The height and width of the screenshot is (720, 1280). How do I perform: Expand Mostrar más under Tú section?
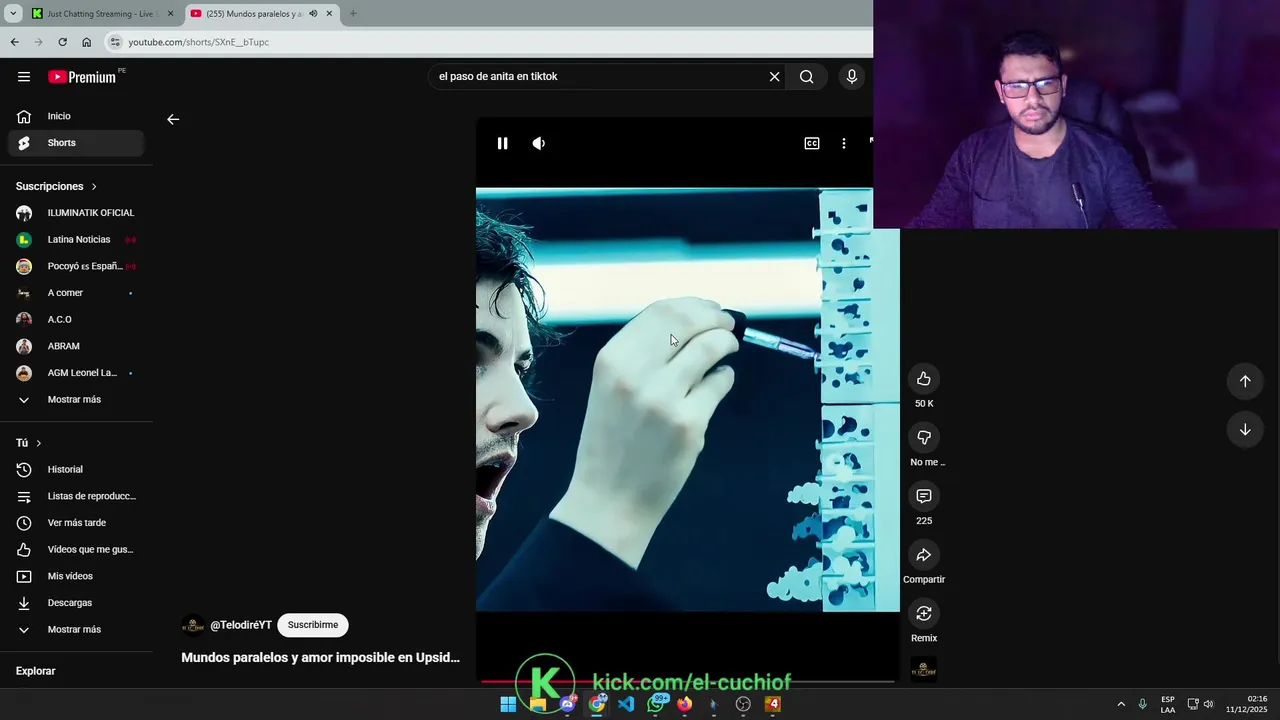click(x=76, y=629)
